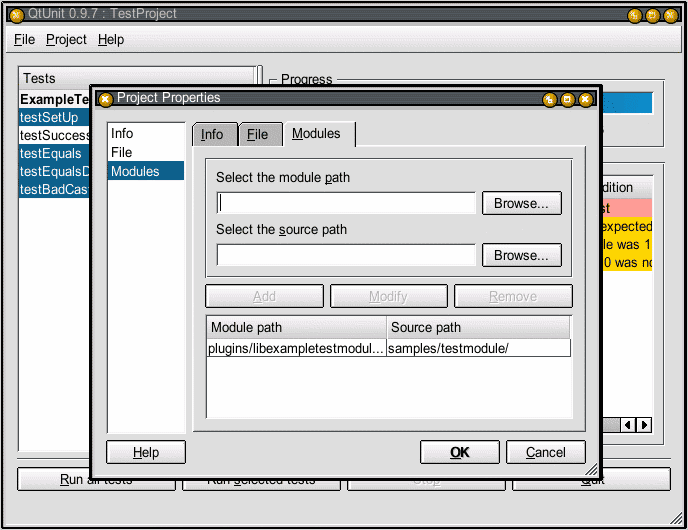Close the Project Properties dialog

tap(585, 100)
